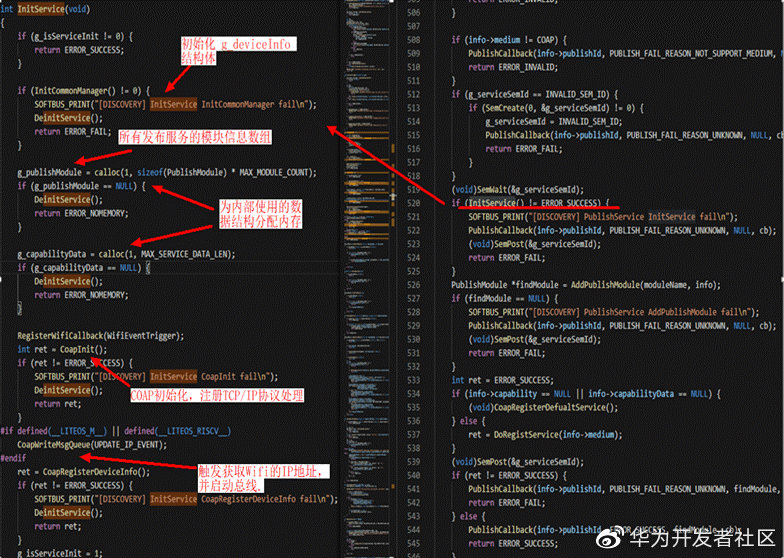The width and height of the screenshot is (784, 558).
Task: Click the 'if (g_capabilityData == NULL) {' line
Action: (84, 268)
